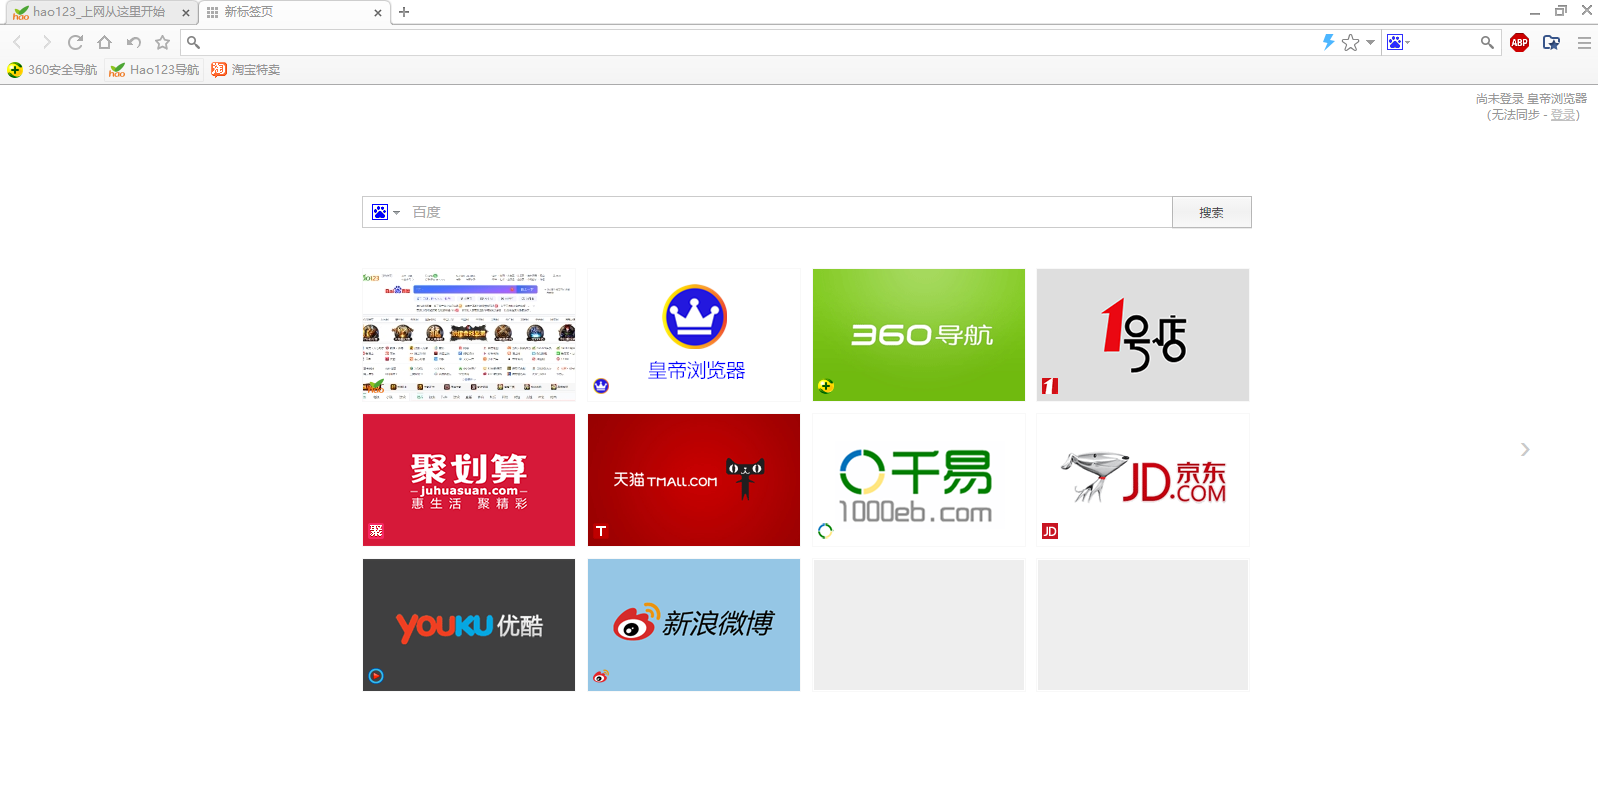Open the 新浪微博 tile

click(x=694, y=625)
